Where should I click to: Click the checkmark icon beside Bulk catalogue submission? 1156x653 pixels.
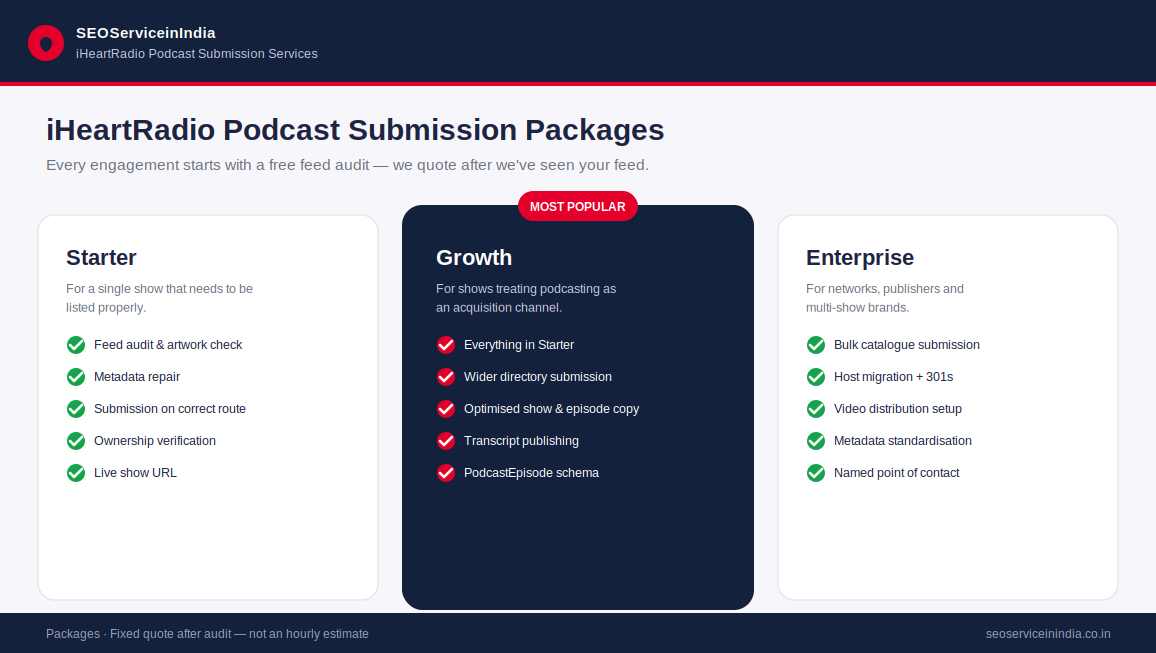coord(816,345)
